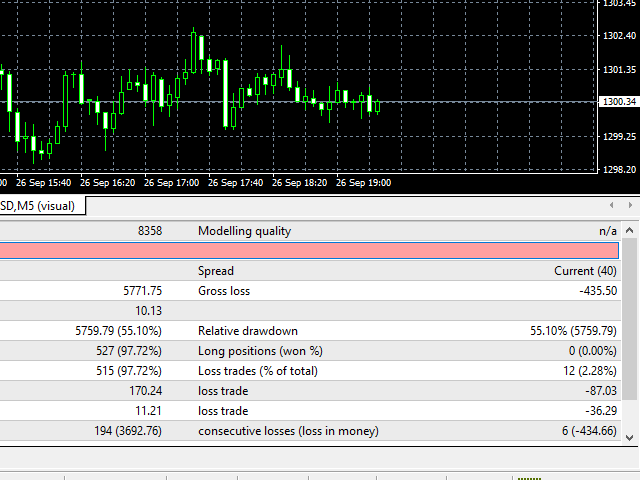Click the -36.29 loss trade value
The height and width of the screenshot is (480, 640).
coord(601,411)
